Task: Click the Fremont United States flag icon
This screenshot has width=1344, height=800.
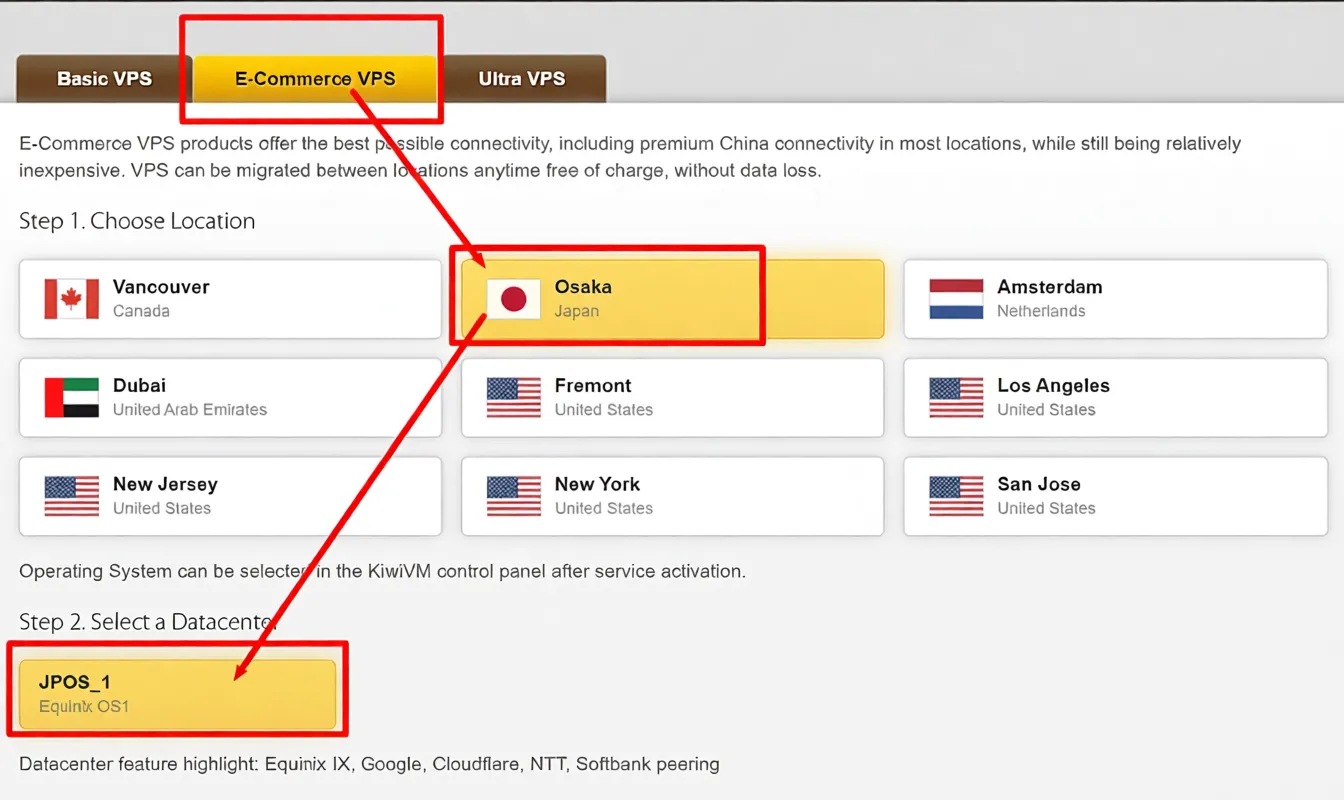Action: [x=514, y=397]
